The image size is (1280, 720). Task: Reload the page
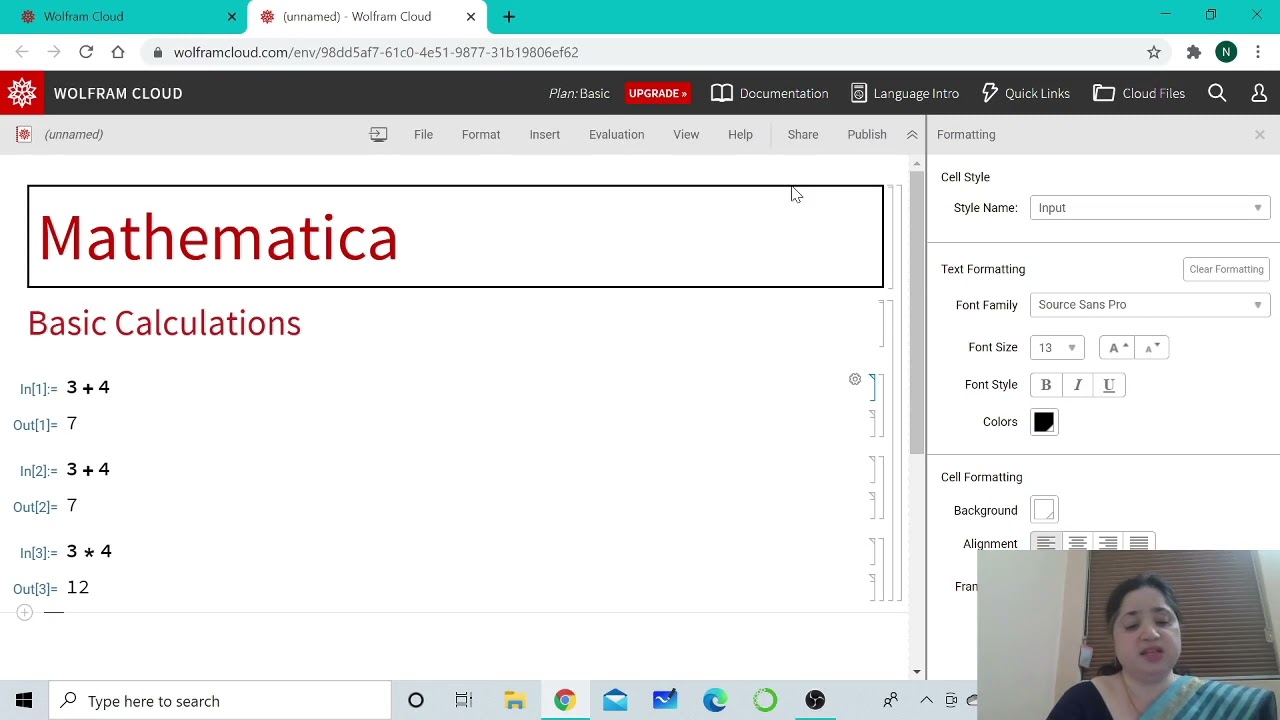(x=86, y=52)
